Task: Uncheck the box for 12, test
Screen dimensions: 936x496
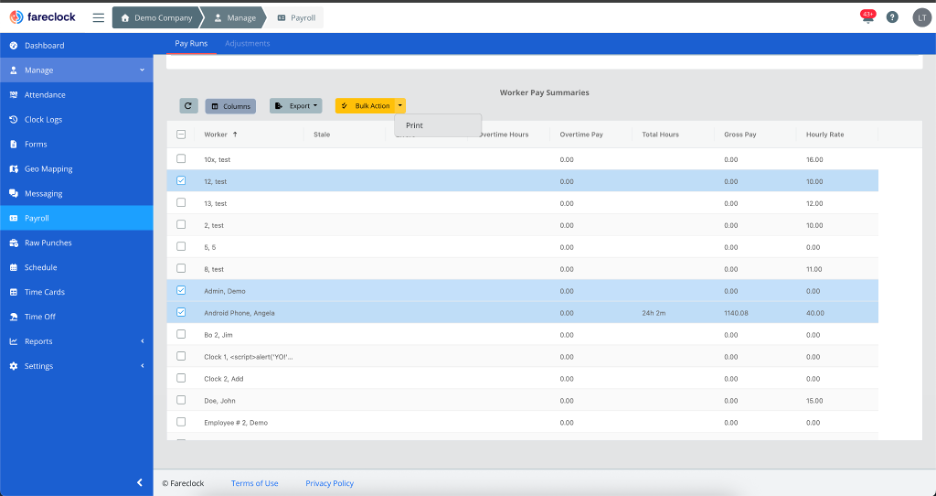Action: pyautogui.click(x=181, y=181)
